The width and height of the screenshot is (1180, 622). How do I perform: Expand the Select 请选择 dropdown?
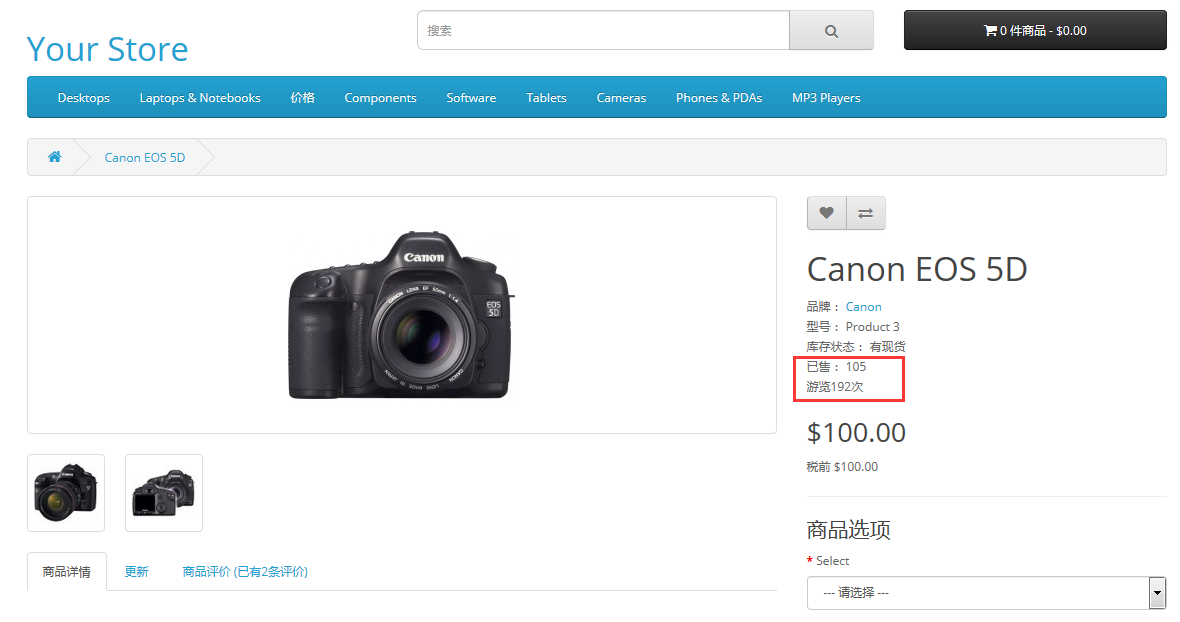click(x=986, y=593)
